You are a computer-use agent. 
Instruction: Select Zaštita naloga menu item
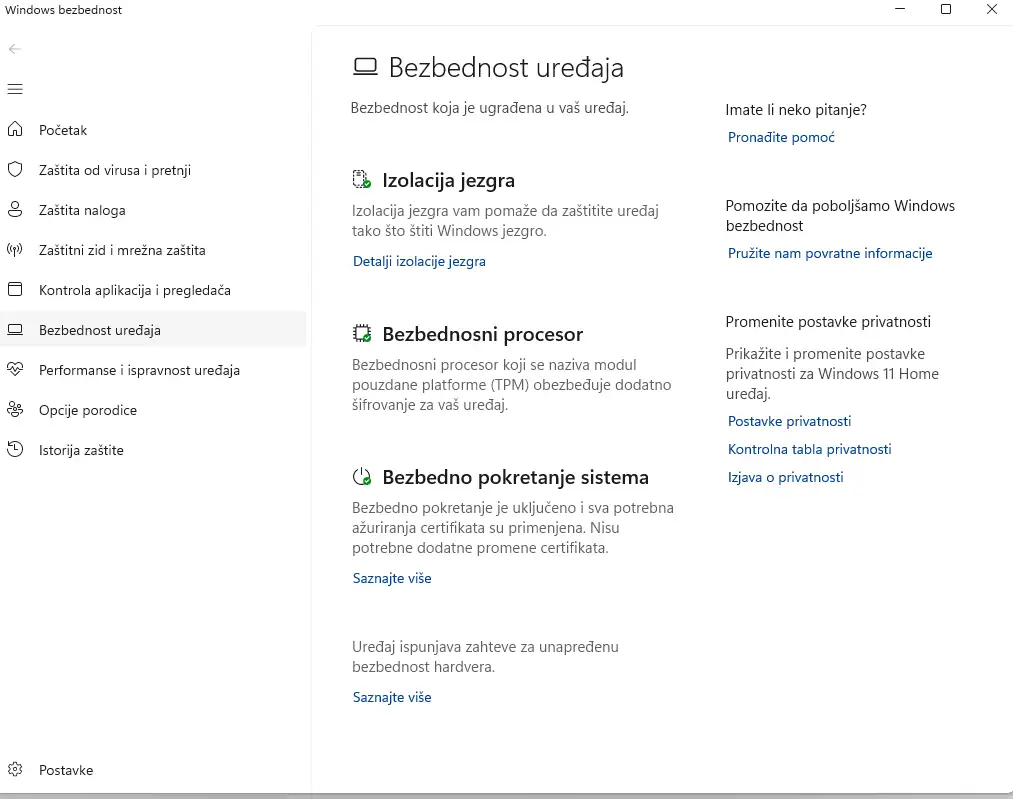point(153,210)
